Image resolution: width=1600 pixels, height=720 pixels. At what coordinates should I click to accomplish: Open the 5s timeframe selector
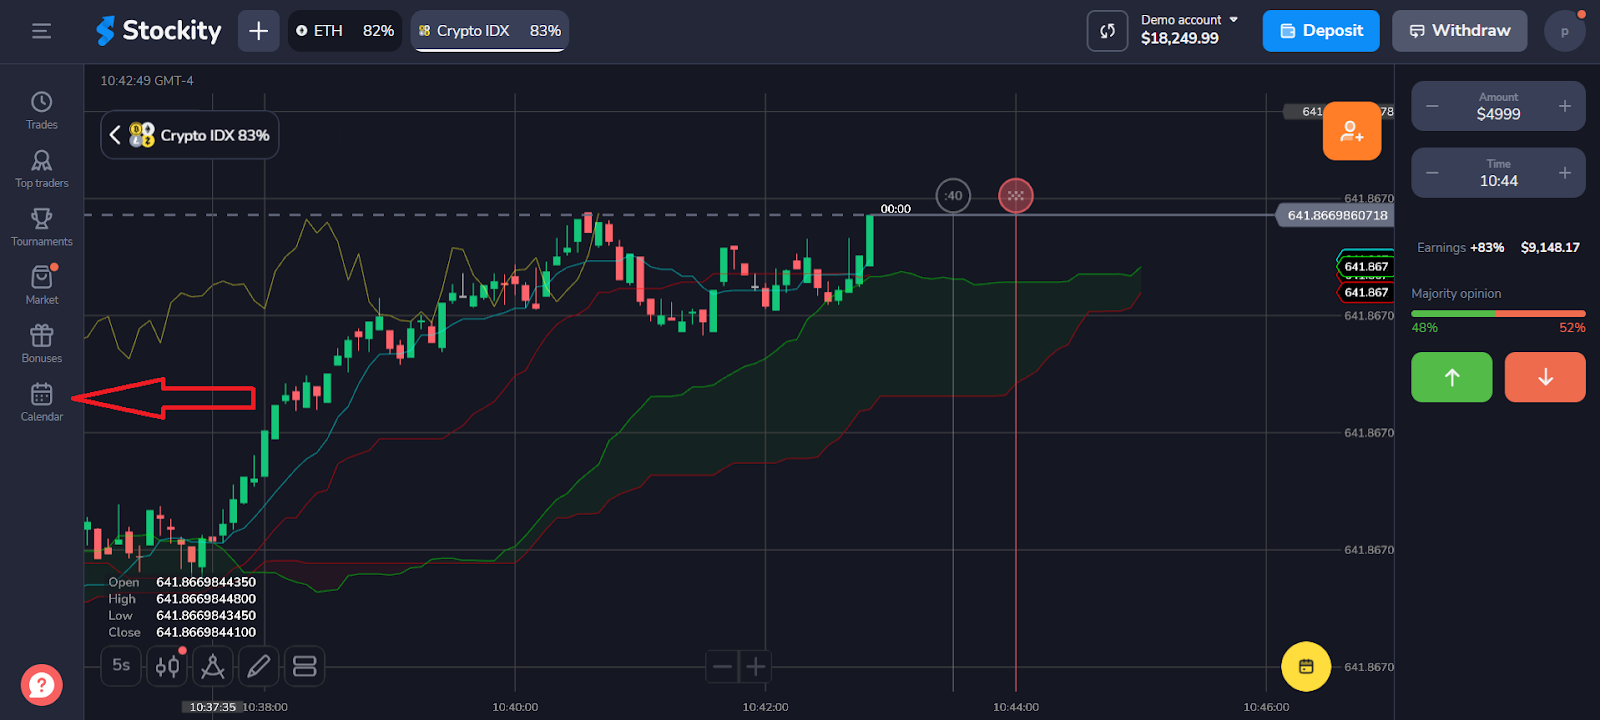[121, 666]
